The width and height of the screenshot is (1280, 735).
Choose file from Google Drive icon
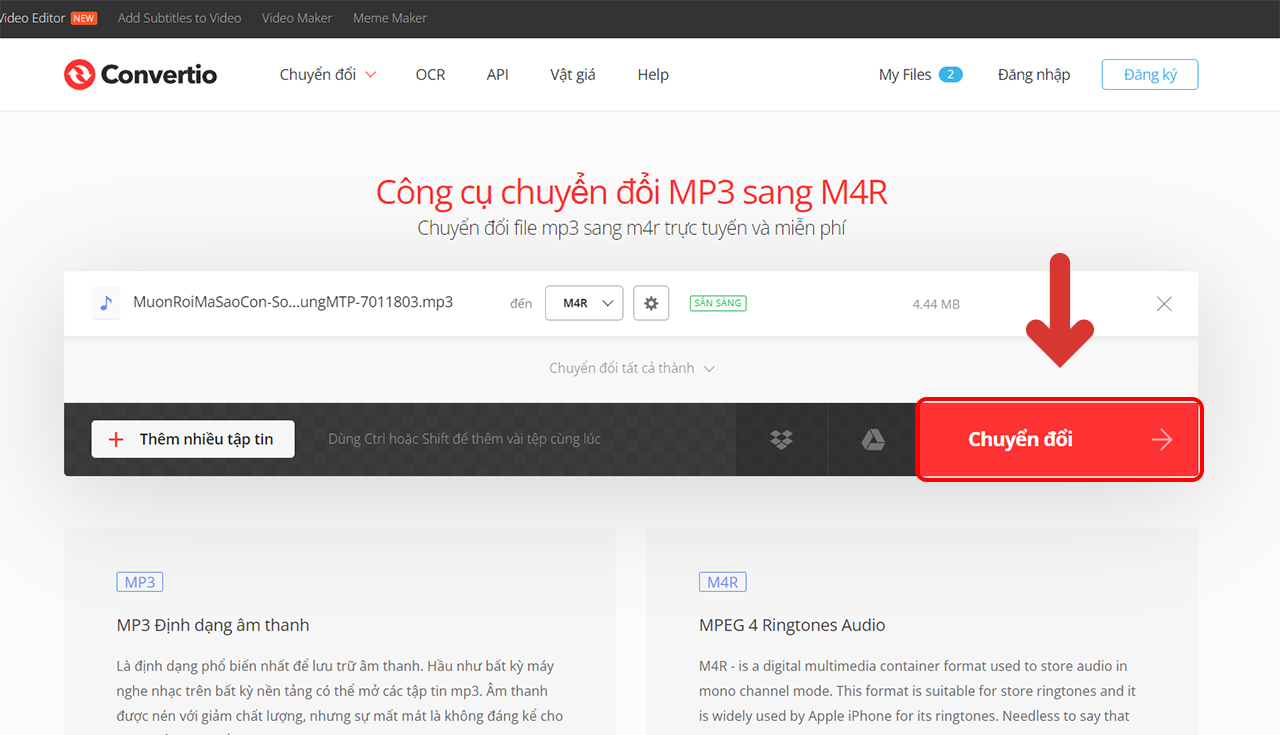tap(873, 439)
